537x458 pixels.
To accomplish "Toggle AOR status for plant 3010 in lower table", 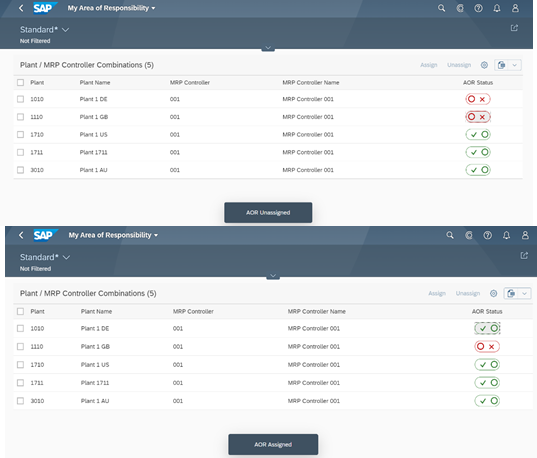I will coord(487,401).
